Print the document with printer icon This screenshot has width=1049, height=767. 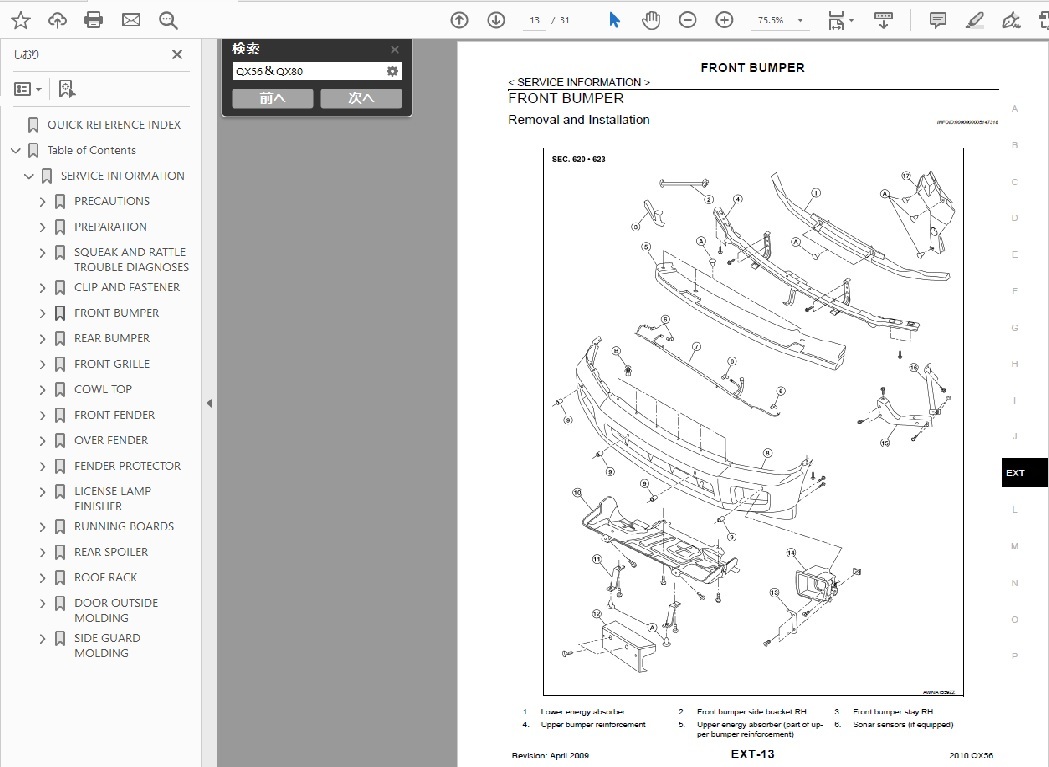pyautogui.click(x=94, y=20)
